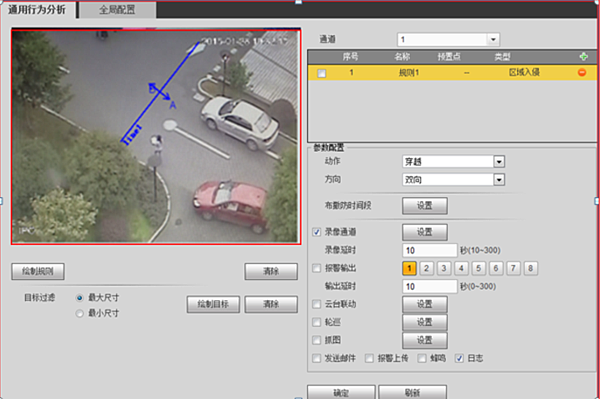
Task: Select alarm output channel 1
Action: (409, 268)
